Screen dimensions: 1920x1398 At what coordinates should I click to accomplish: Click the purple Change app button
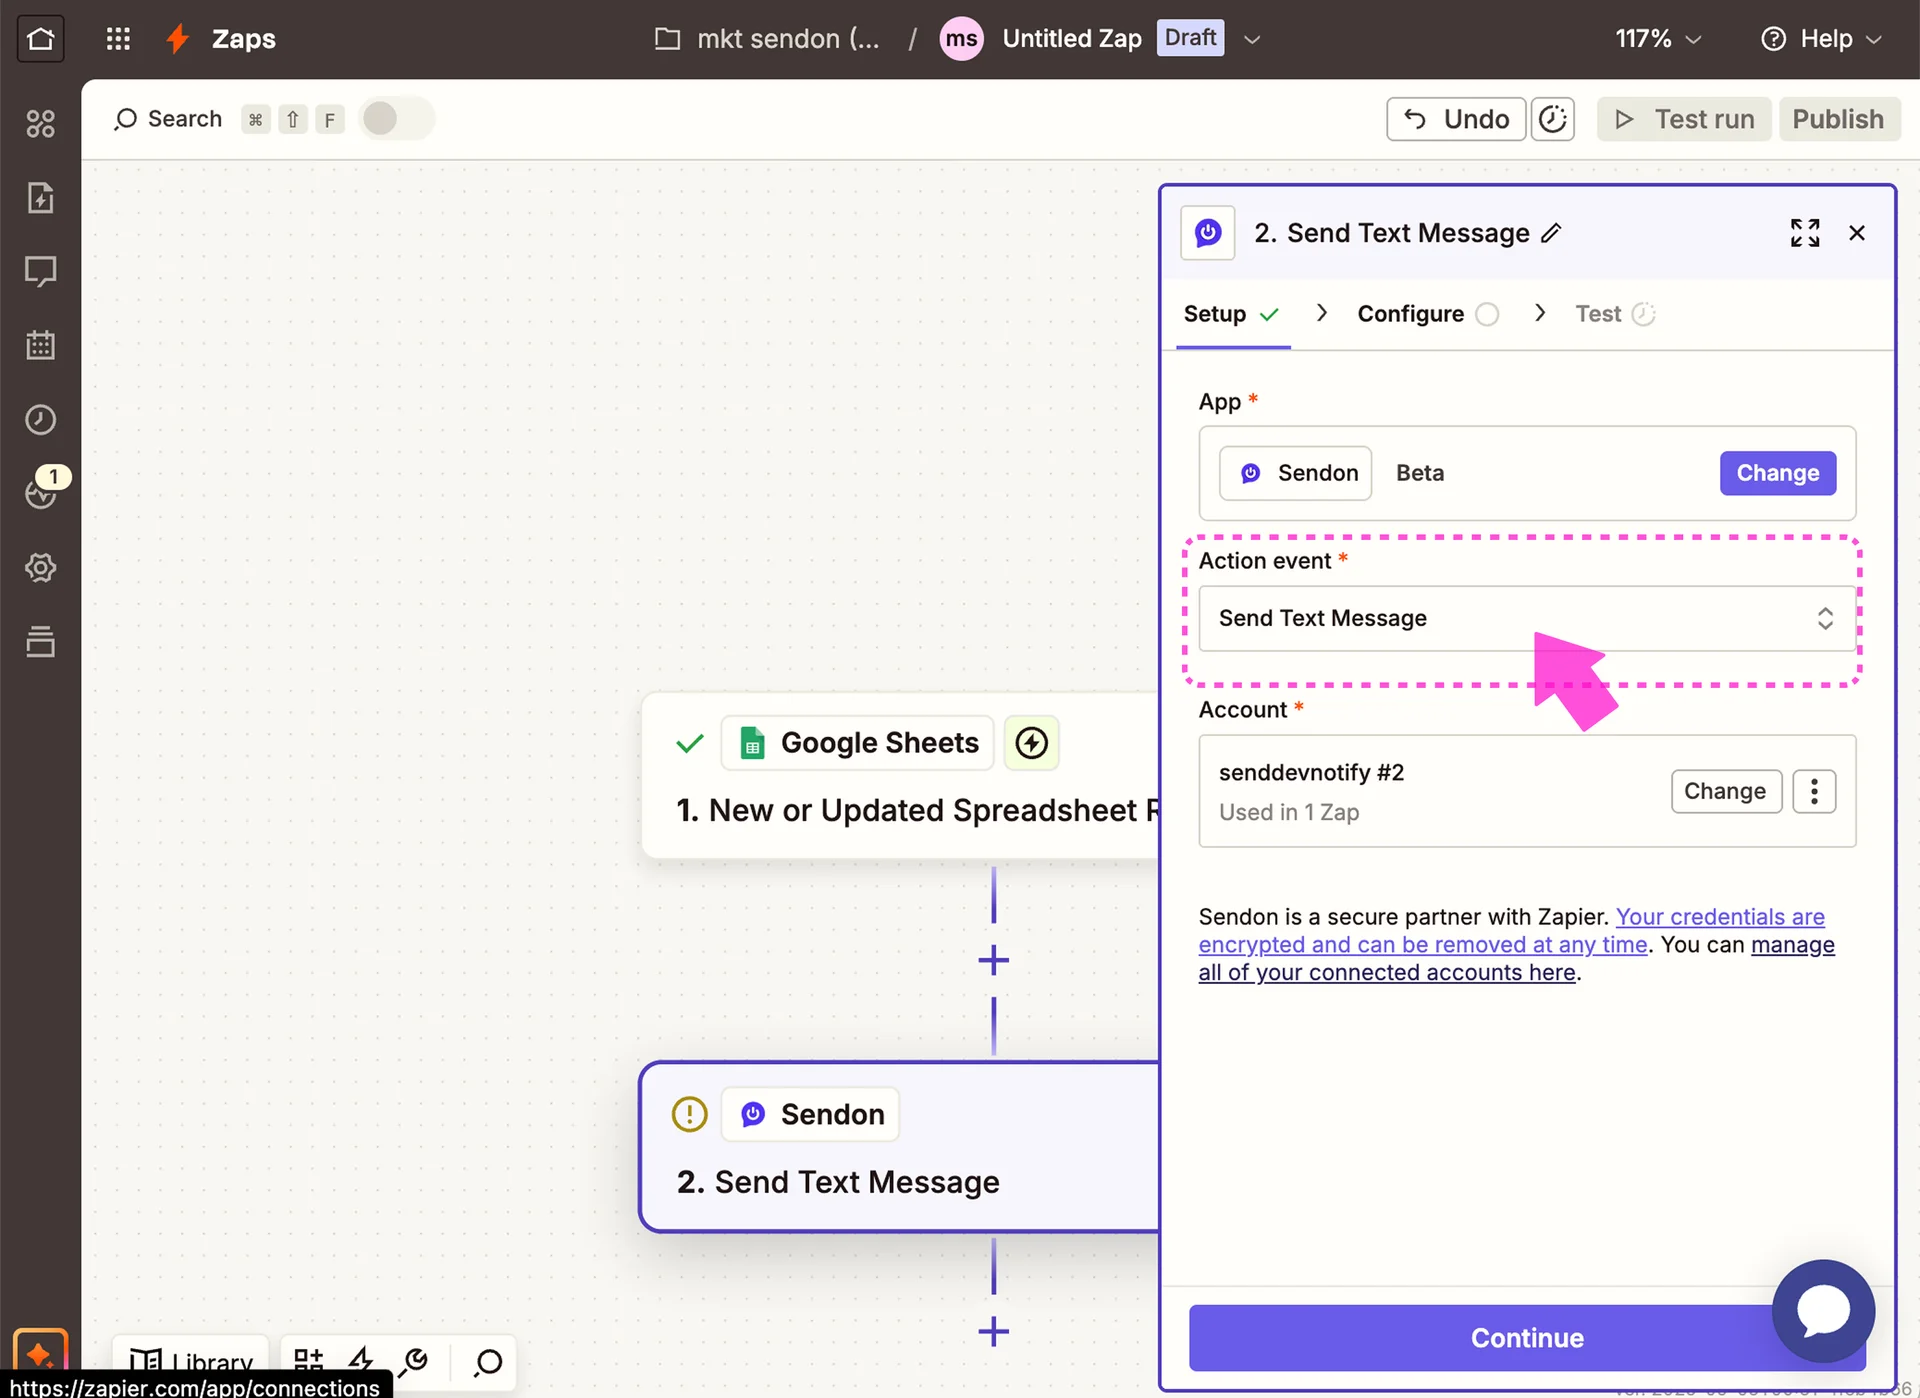[1777, 473]
